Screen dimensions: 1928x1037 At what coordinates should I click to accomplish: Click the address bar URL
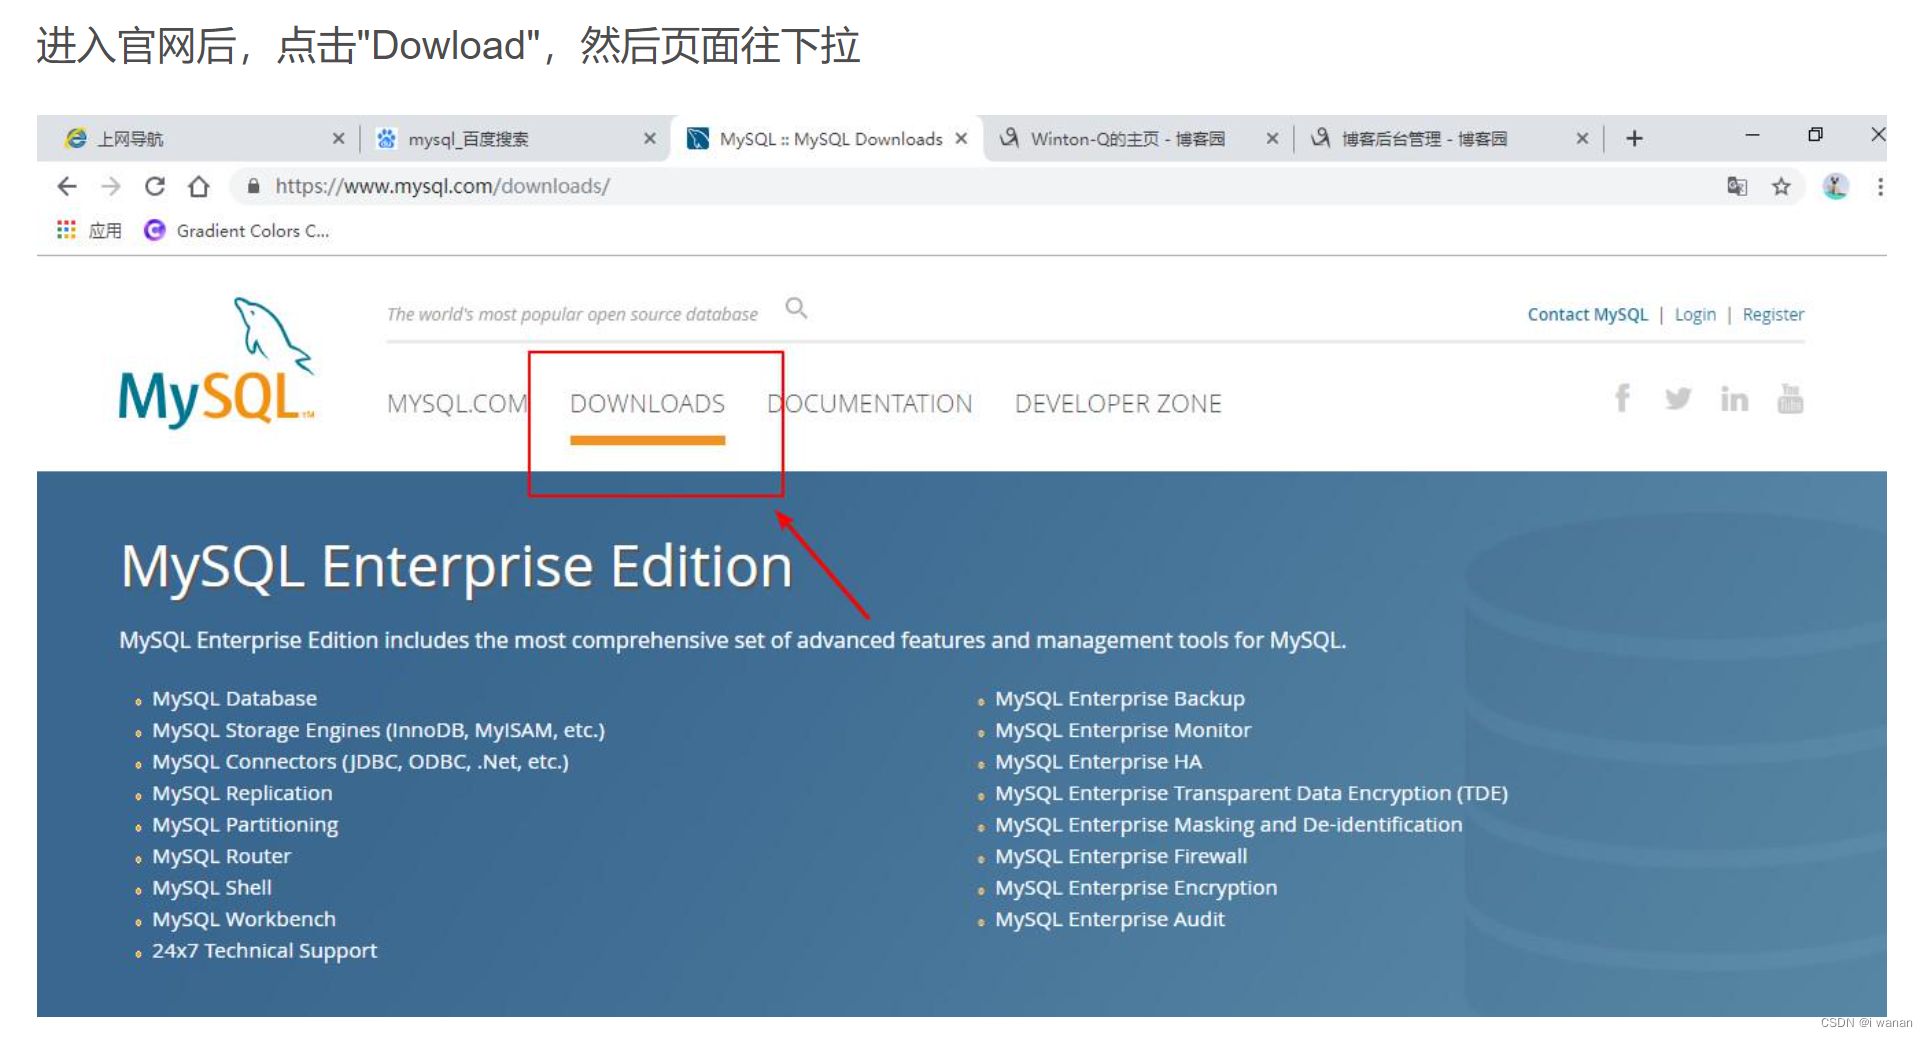pos(442,186)
